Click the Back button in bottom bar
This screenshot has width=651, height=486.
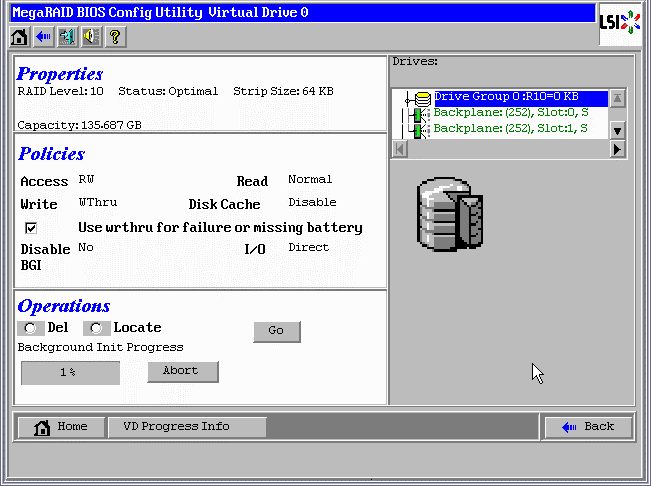tap(588, 427)
